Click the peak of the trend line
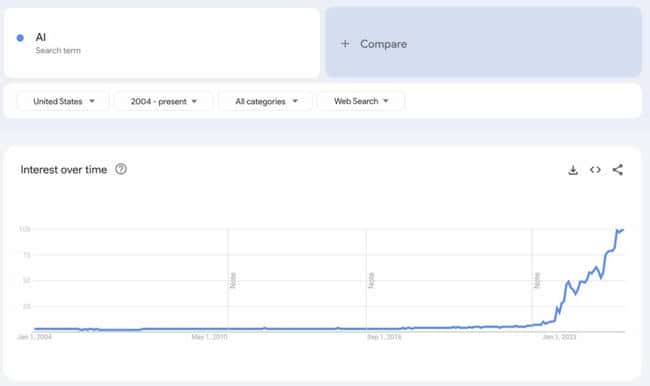The image size is (650, 386). pyautogui.click(x=618, y=230)
